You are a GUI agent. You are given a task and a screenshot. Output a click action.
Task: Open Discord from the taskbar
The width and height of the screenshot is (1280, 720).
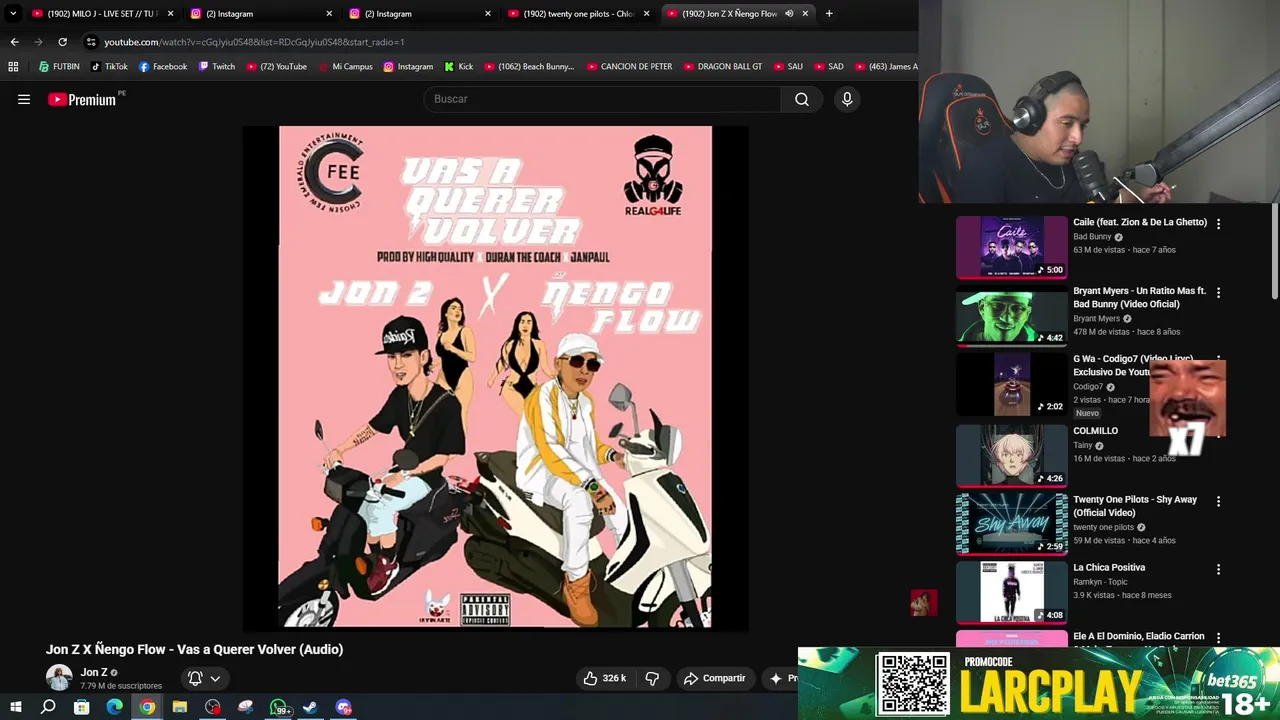pos(344,707)
